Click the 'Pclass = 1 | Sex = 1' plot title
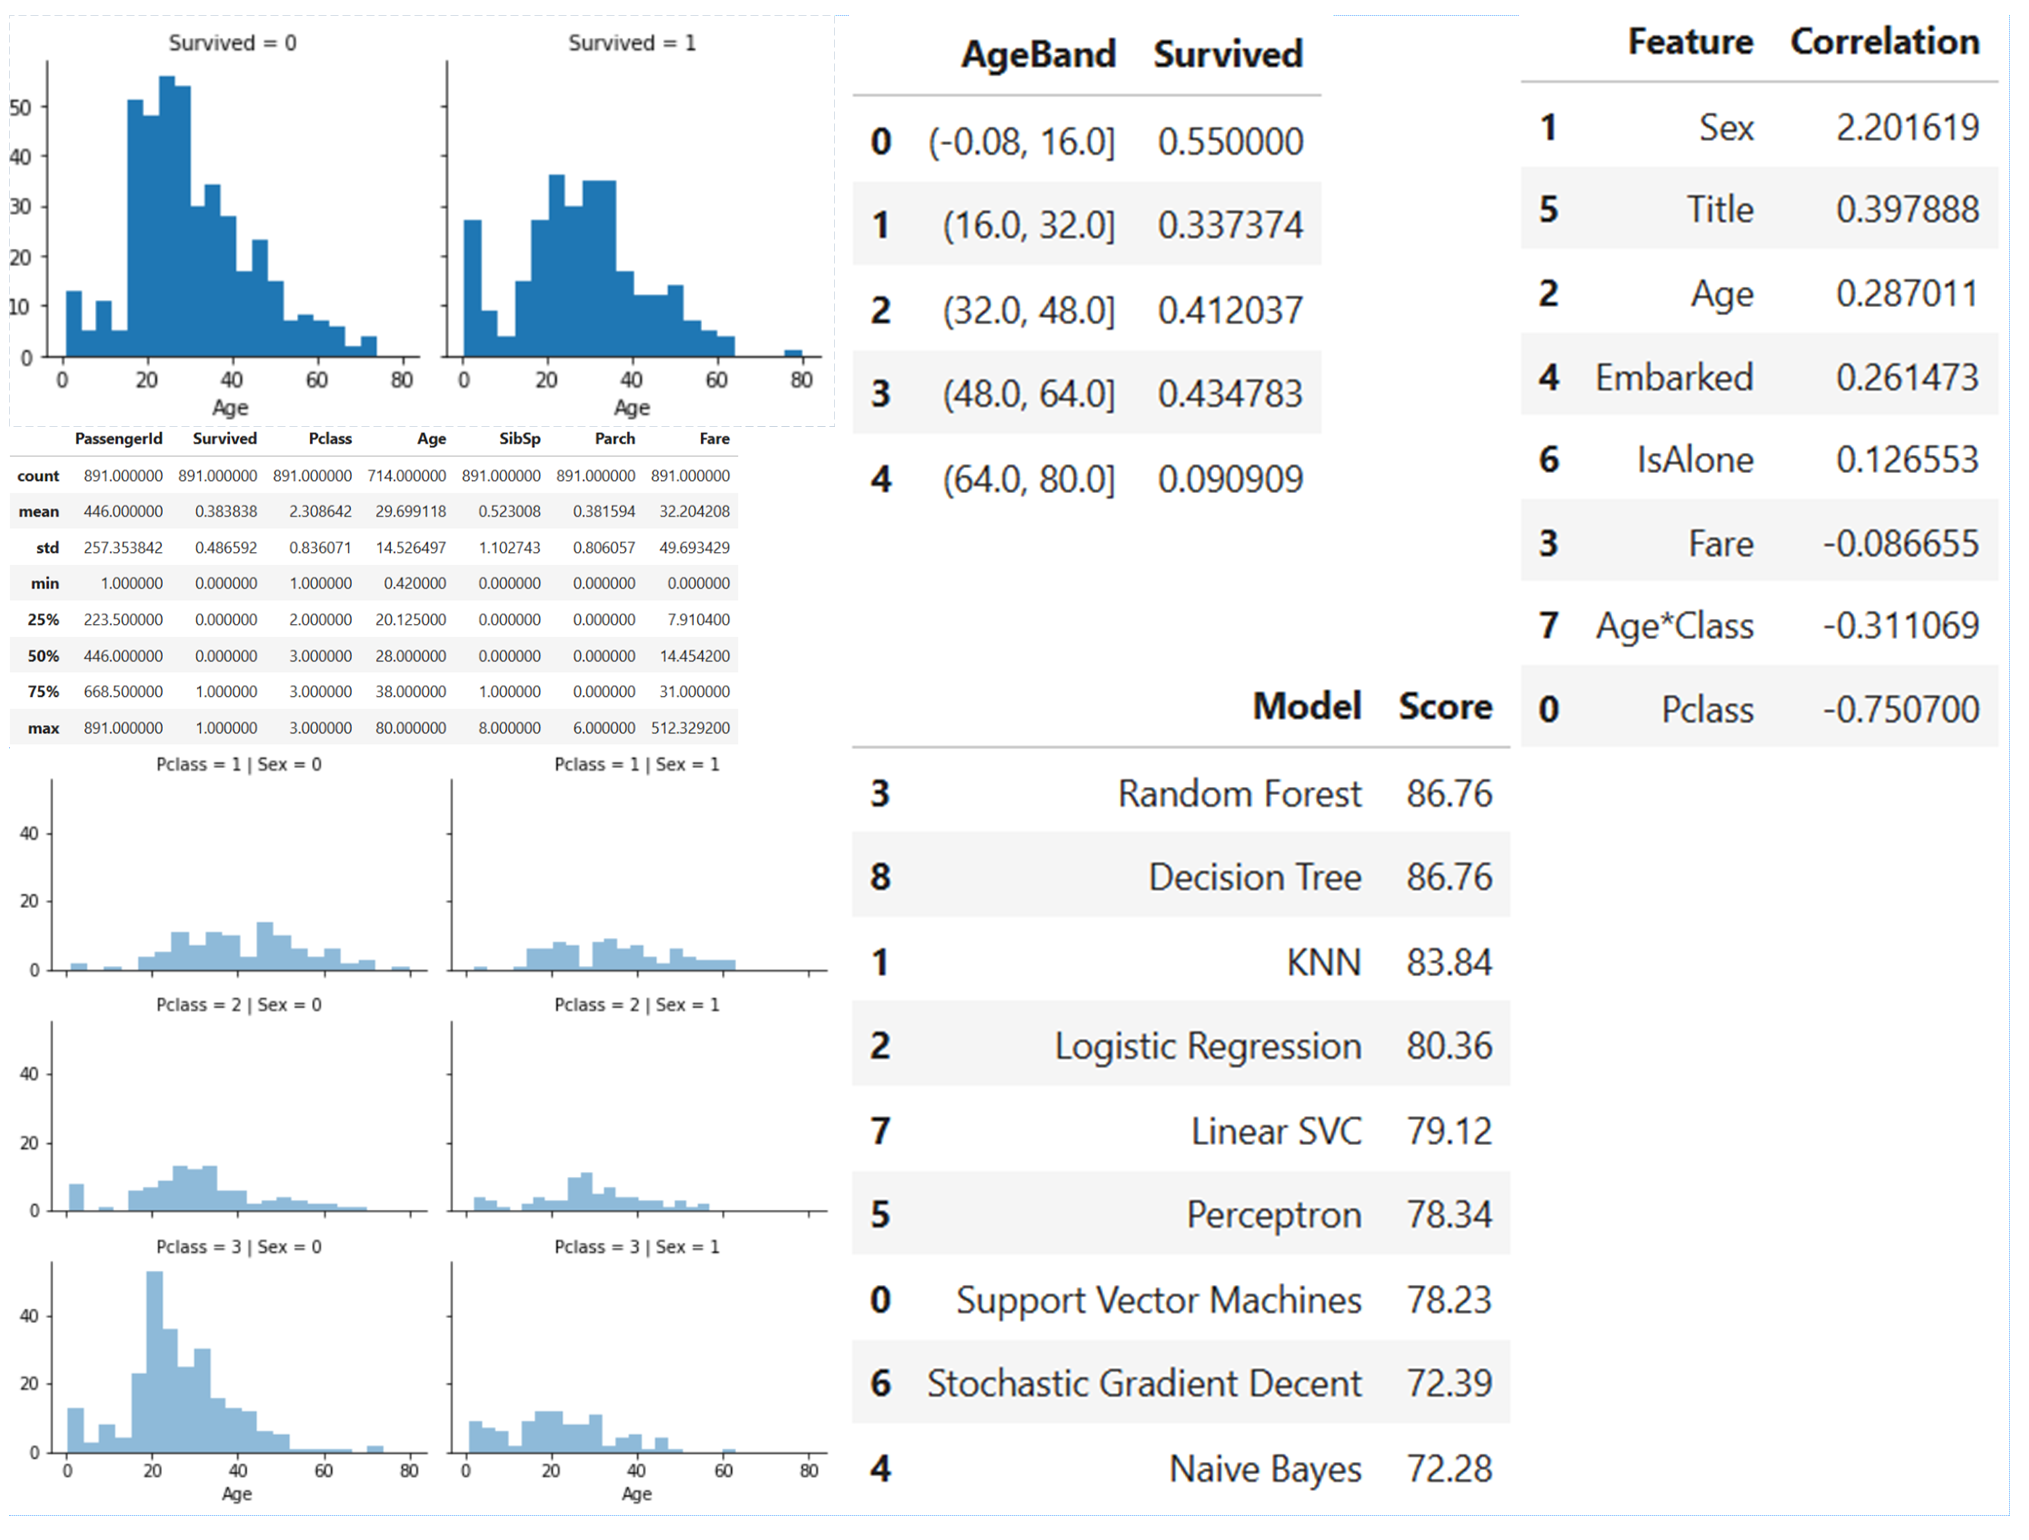The height and width of the screenshot is (1540, 2029). point(637,764)
